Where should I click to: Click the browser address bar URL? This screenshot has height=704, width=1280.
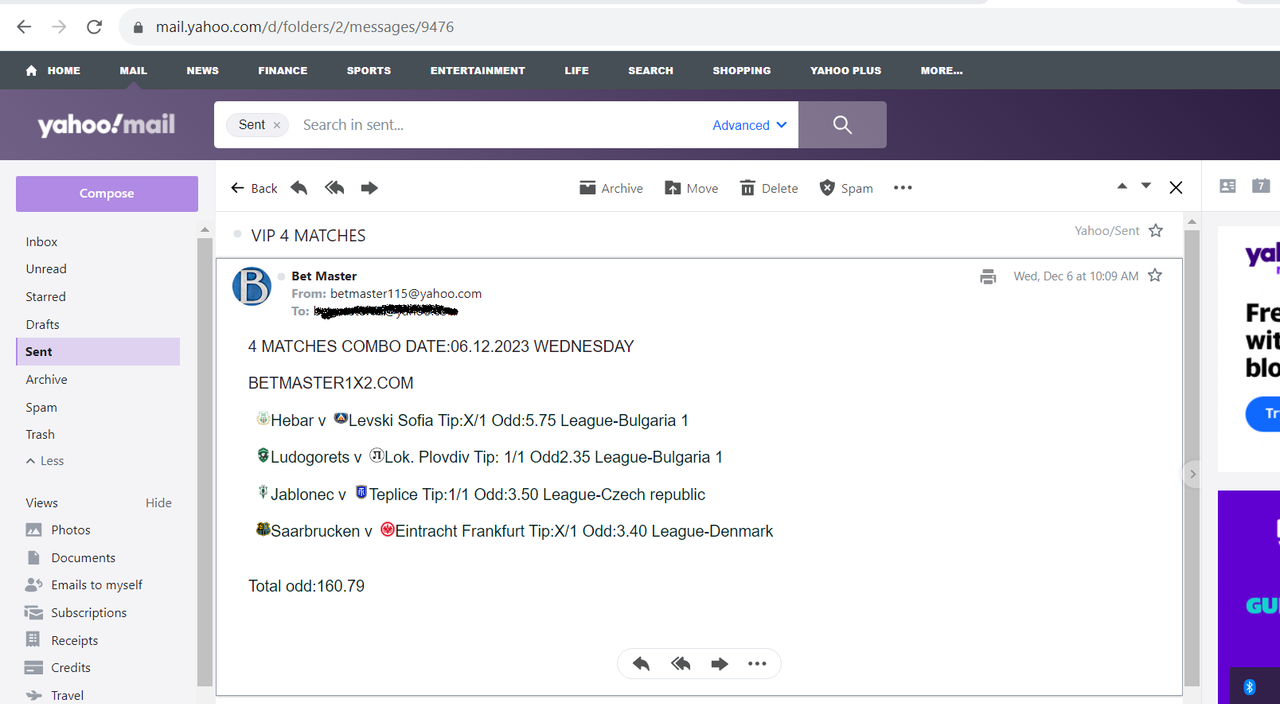[305, 27]
